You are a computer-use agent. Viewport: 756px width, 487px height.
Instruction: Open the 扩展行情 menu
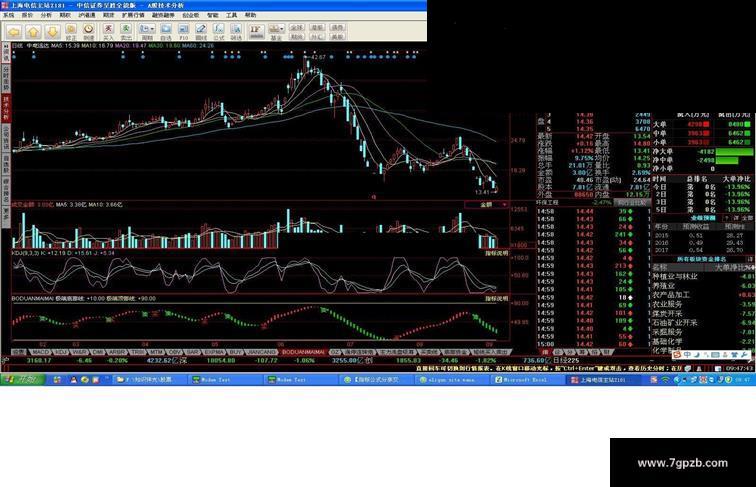pyautogui.click(x=133, y=15)
